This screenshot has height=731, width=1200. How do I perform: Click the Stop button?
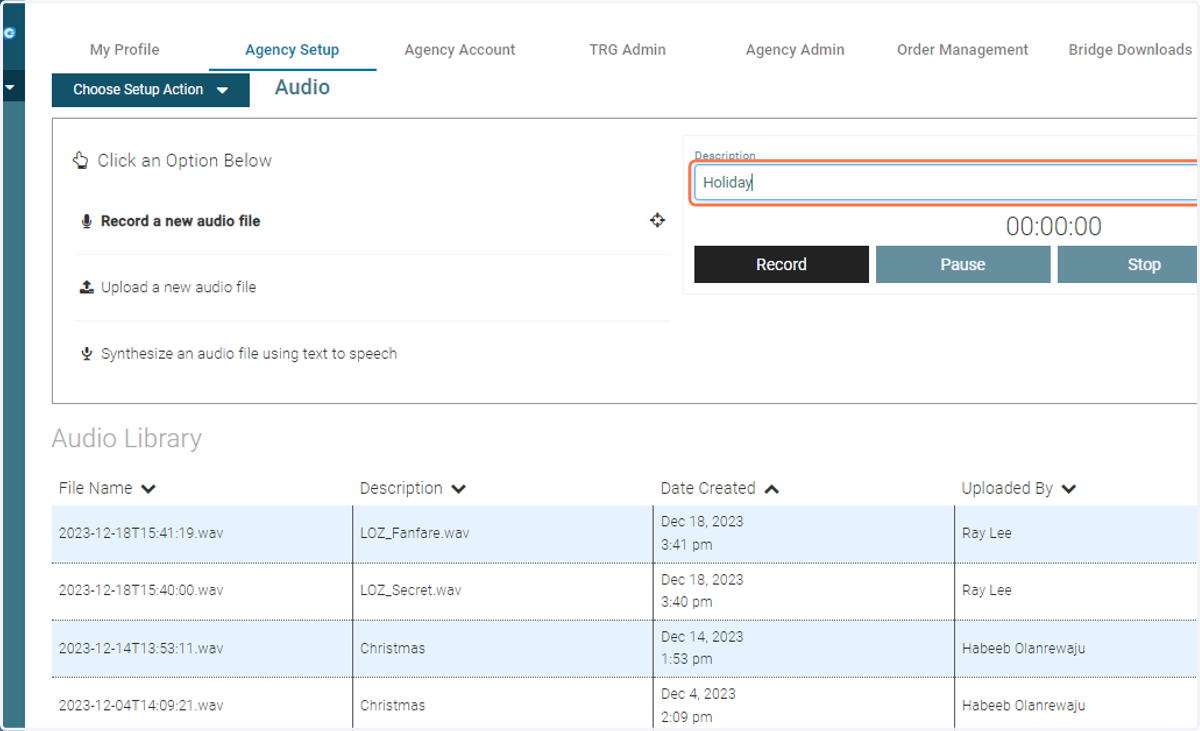[1128, 265]
